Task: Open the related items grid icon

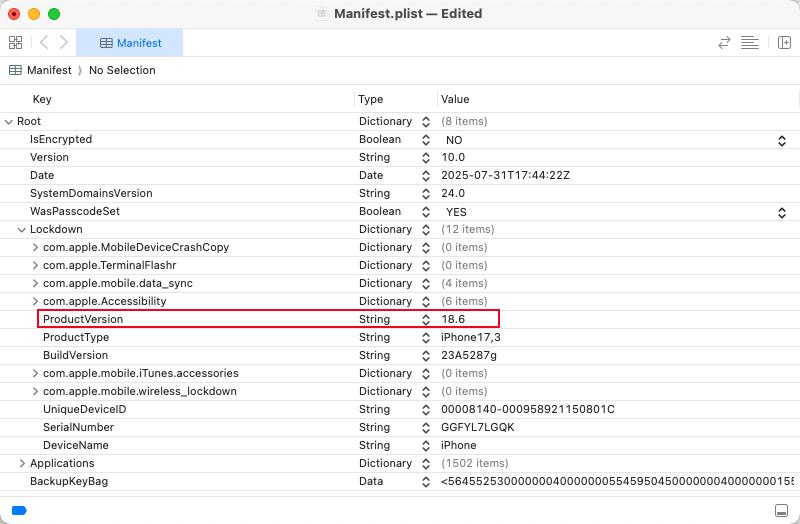Action: pyautogui.click(x=16, y=42)
